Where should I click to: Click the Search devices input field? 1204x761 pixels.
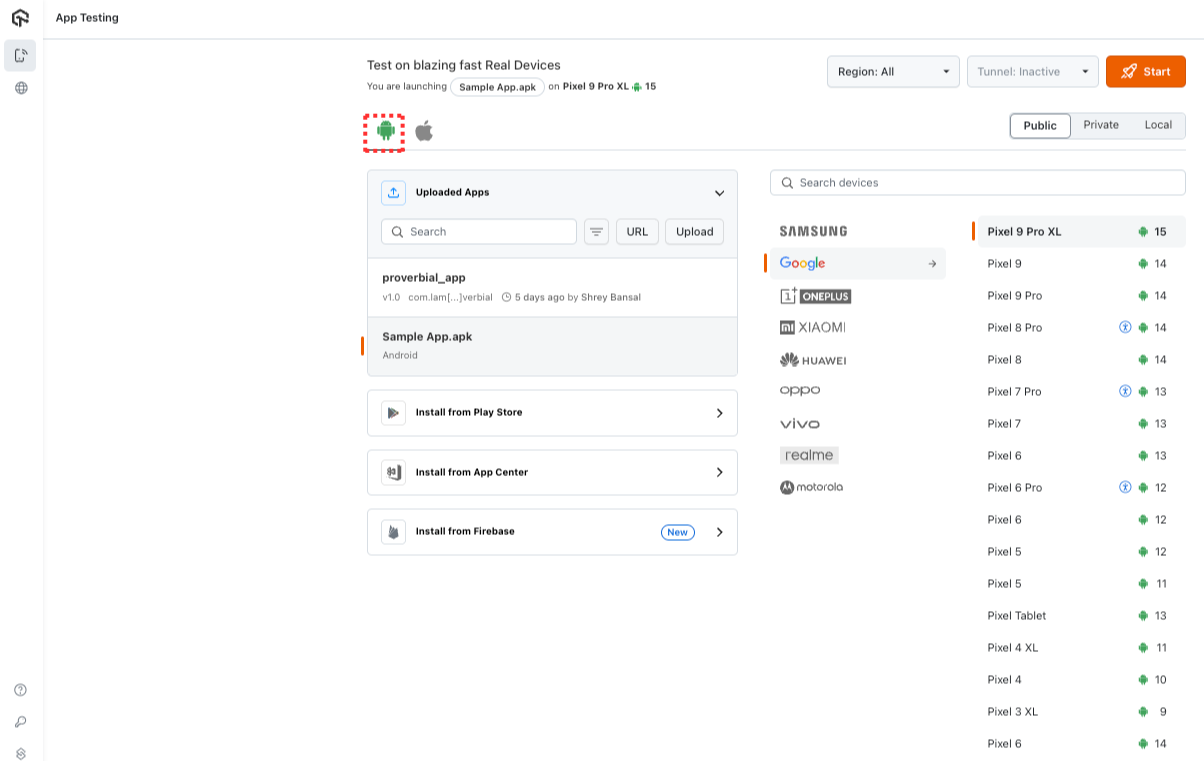click(x=977, y=182)
